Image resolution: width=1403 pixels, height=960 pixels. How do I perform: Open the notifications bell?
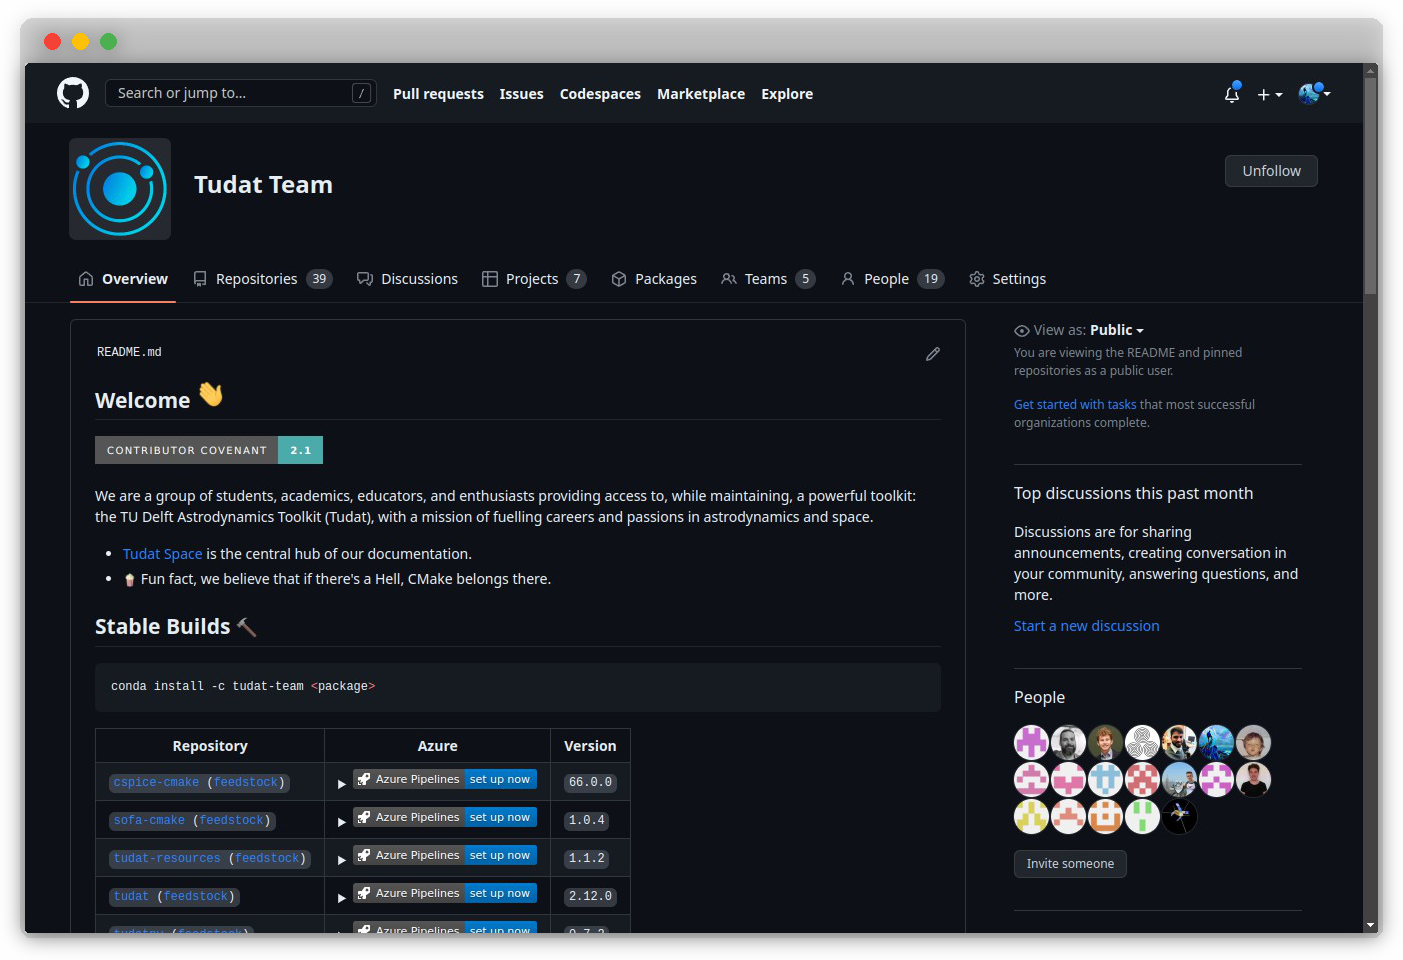[1232, 93]
